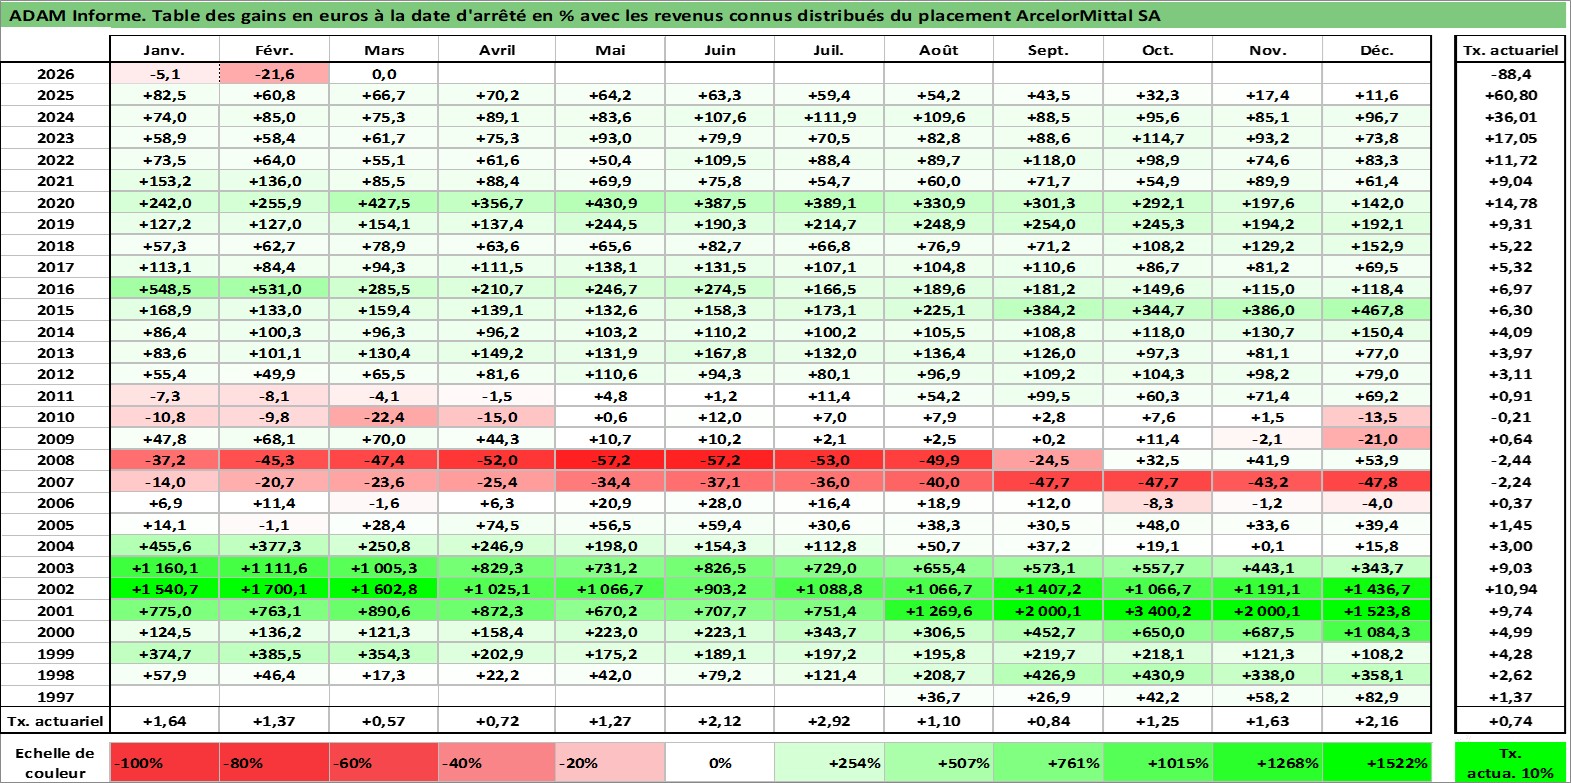The image size is (1571, 783).
Task: Click the +1 523,8 cell in Déc. 2001
Action: click(x=1377, y=611)
